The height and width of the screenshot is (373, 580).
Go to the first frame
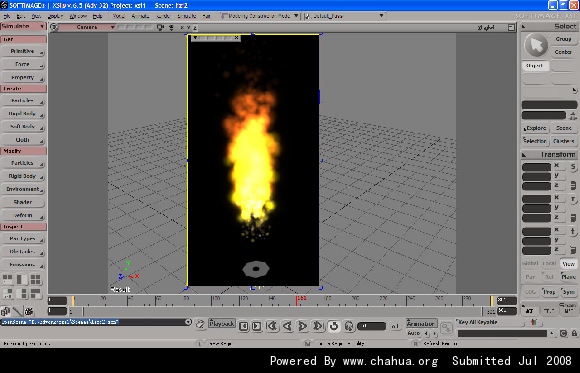pyautogui.click(x=272, y=326)
